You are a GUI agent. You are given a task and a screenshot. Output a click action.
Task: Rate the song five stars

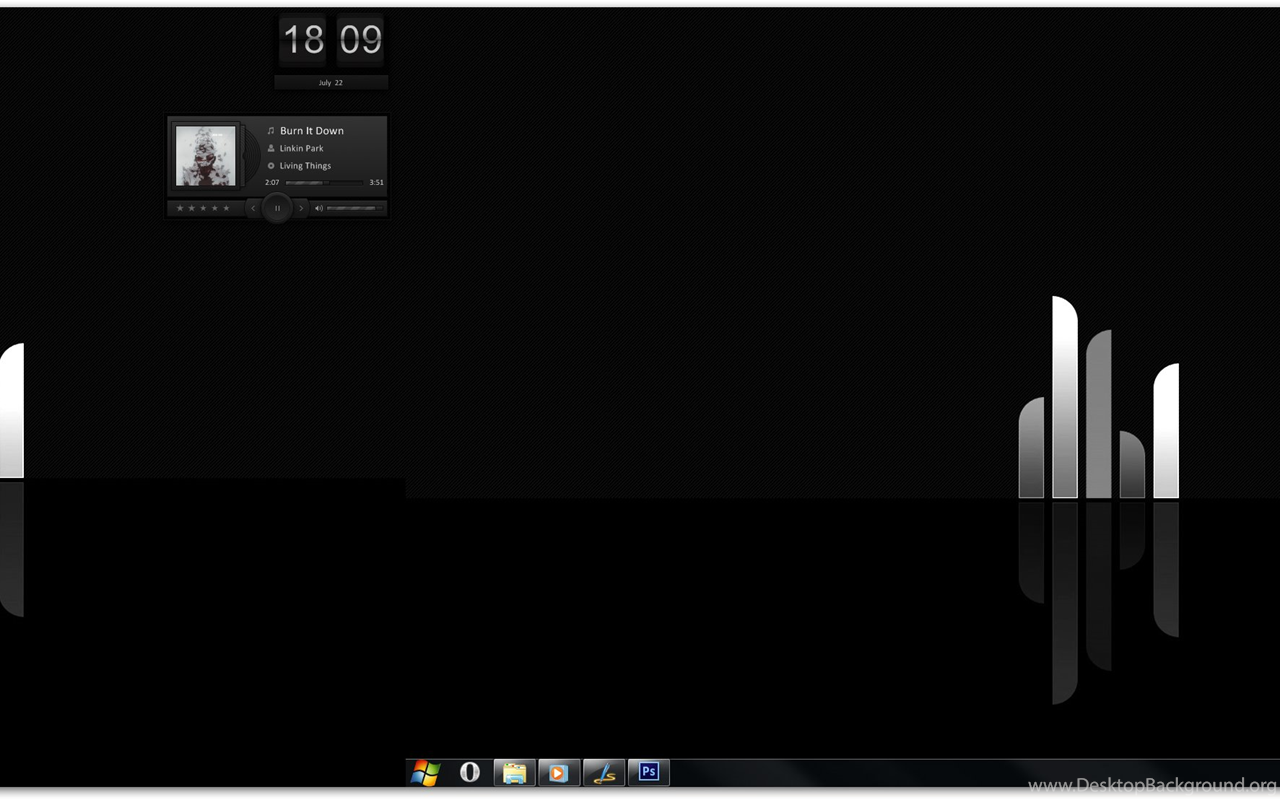click(x=226, y=208)
